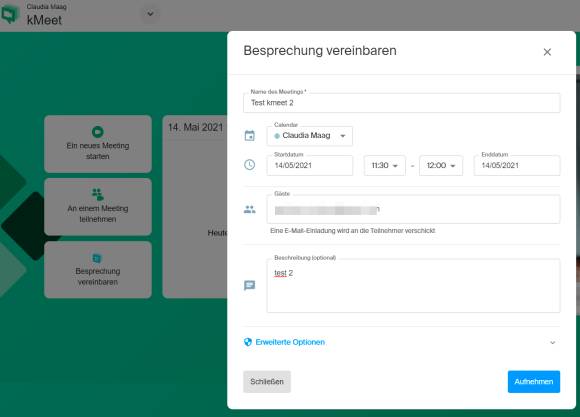Click the Schließen button
Screen dimensions: 580x417
coord(267,381)
